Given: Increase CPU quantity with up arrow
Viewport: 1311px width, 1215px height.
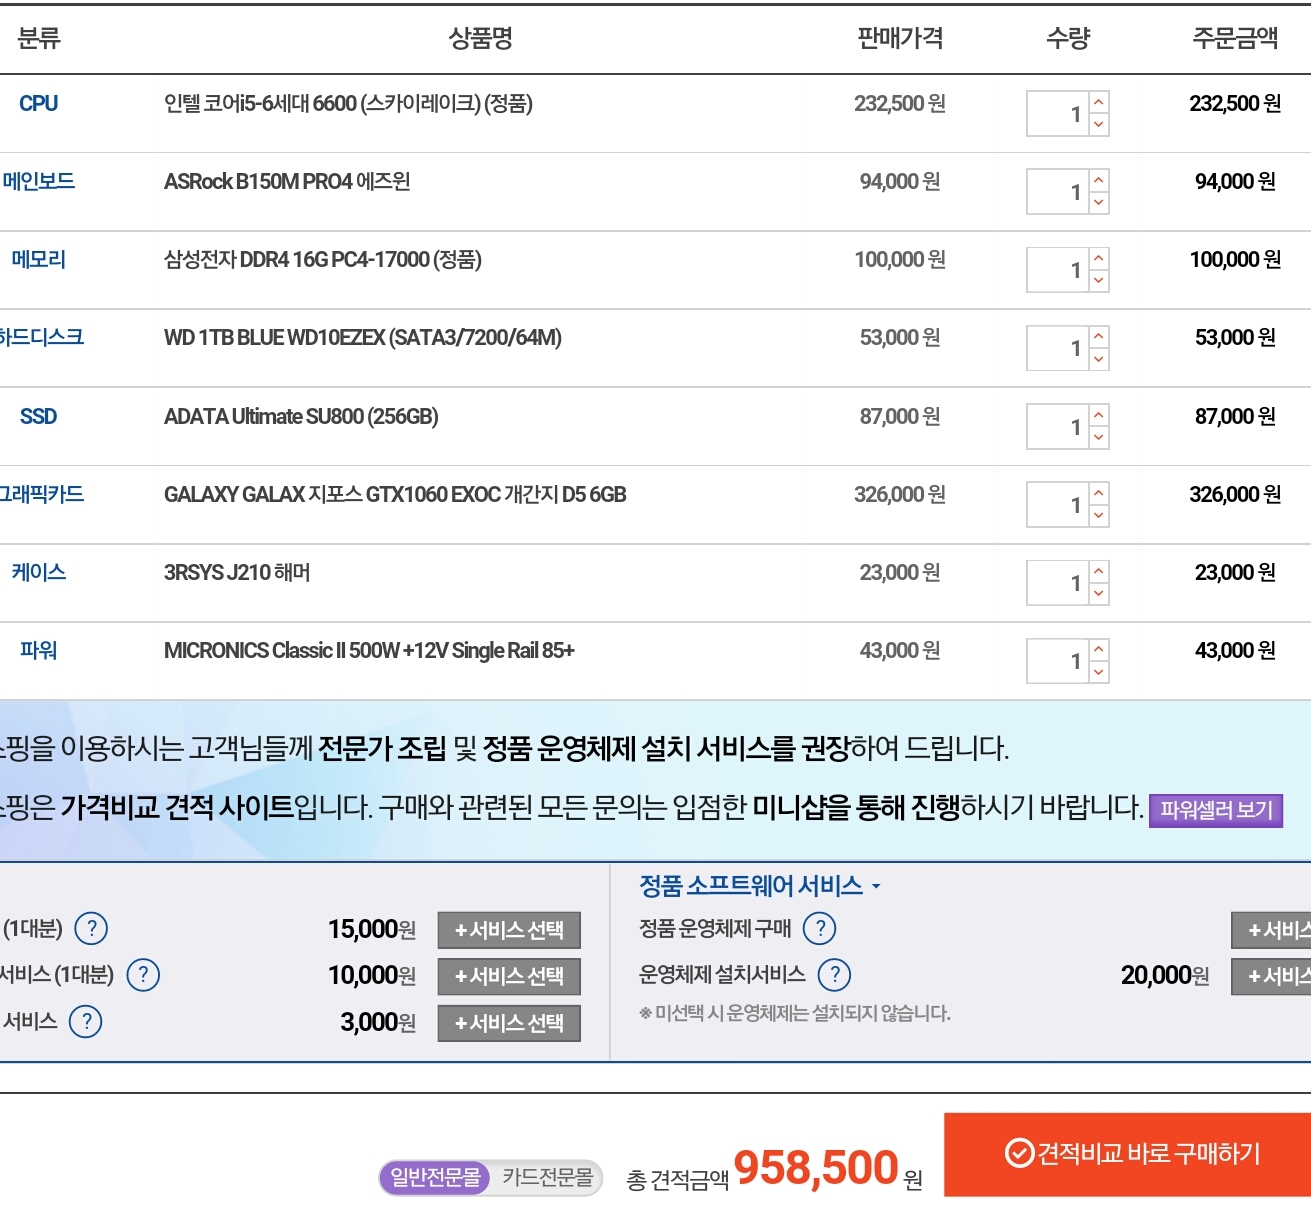Looking at the screenshot, I should coord(1099,102).
